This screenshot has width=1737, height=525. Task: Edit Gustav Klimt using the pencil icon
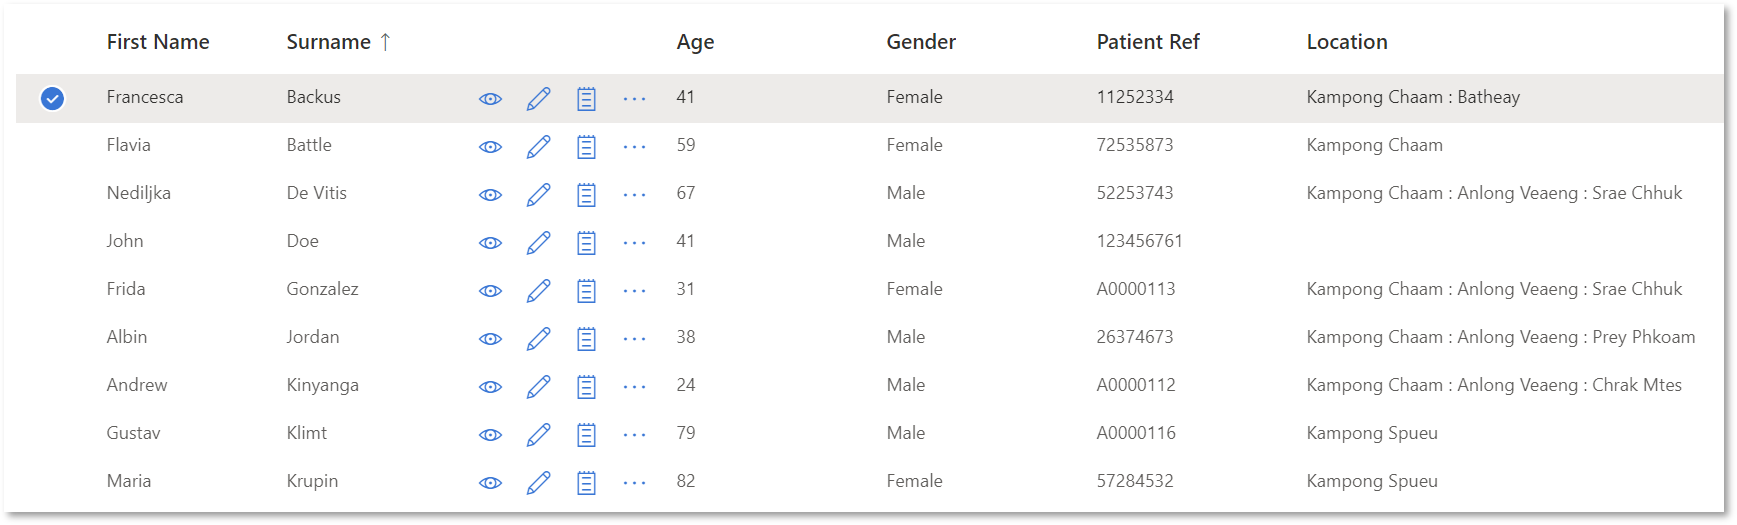[538, 434]
